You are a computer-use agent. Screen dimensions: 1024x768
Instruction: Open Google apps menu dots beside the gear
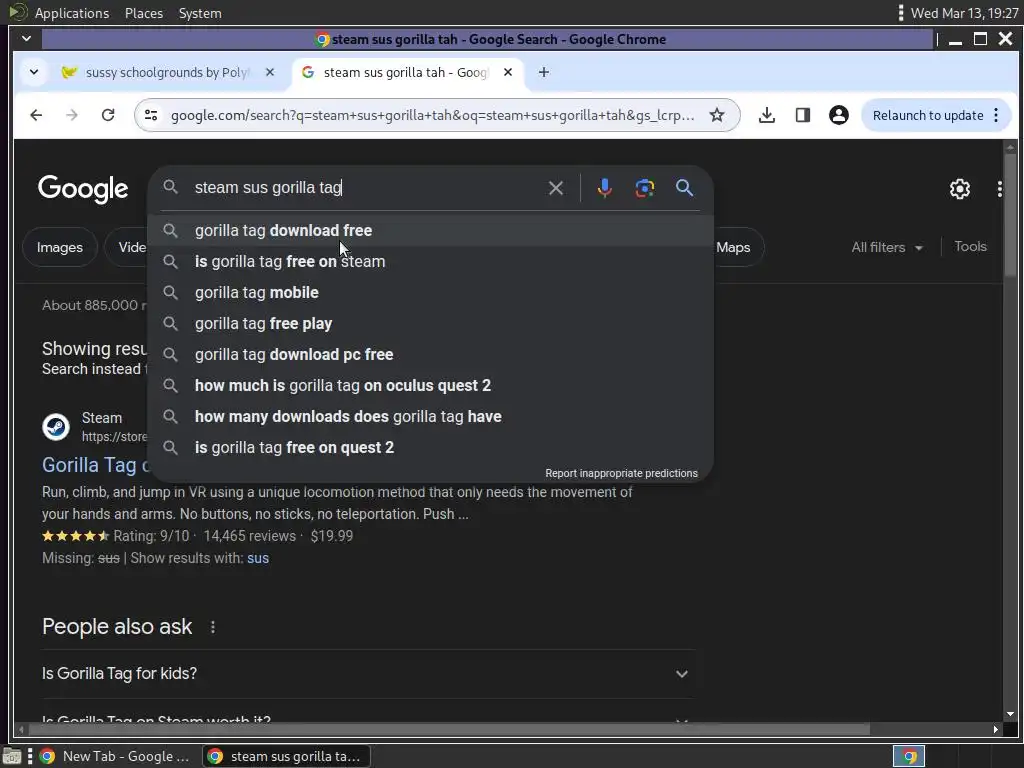pos(999,189)
